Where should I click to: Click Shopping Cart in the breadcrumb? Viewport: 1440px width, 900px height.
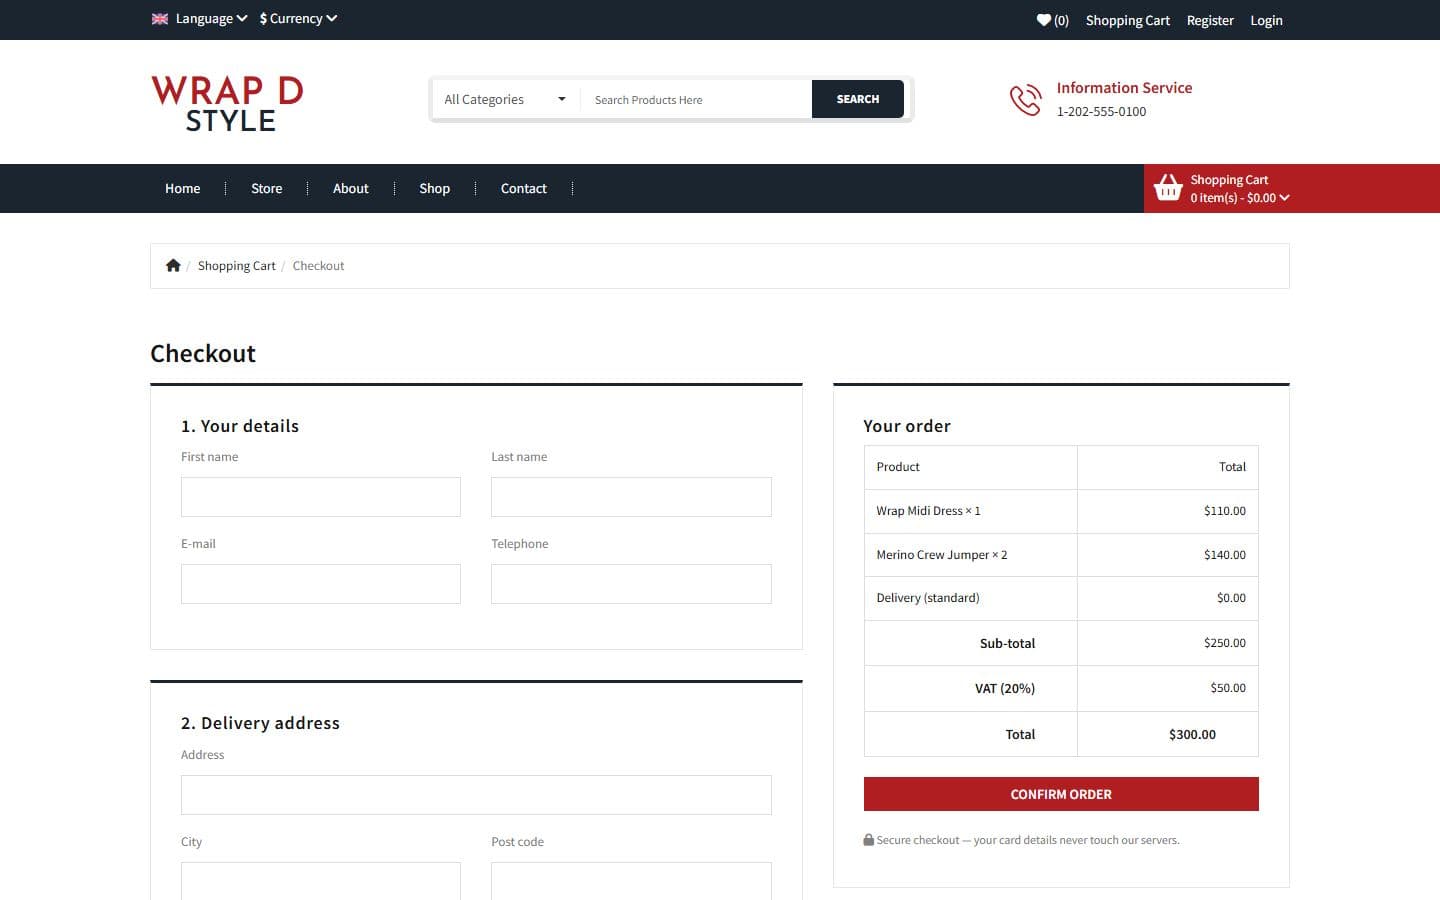tap(237, 266)
